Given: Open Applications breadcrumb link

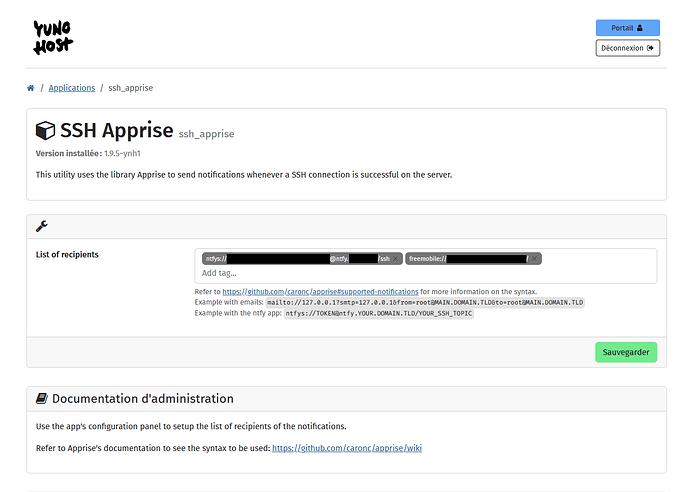Looking at the screenshot, I should [72, 88].
